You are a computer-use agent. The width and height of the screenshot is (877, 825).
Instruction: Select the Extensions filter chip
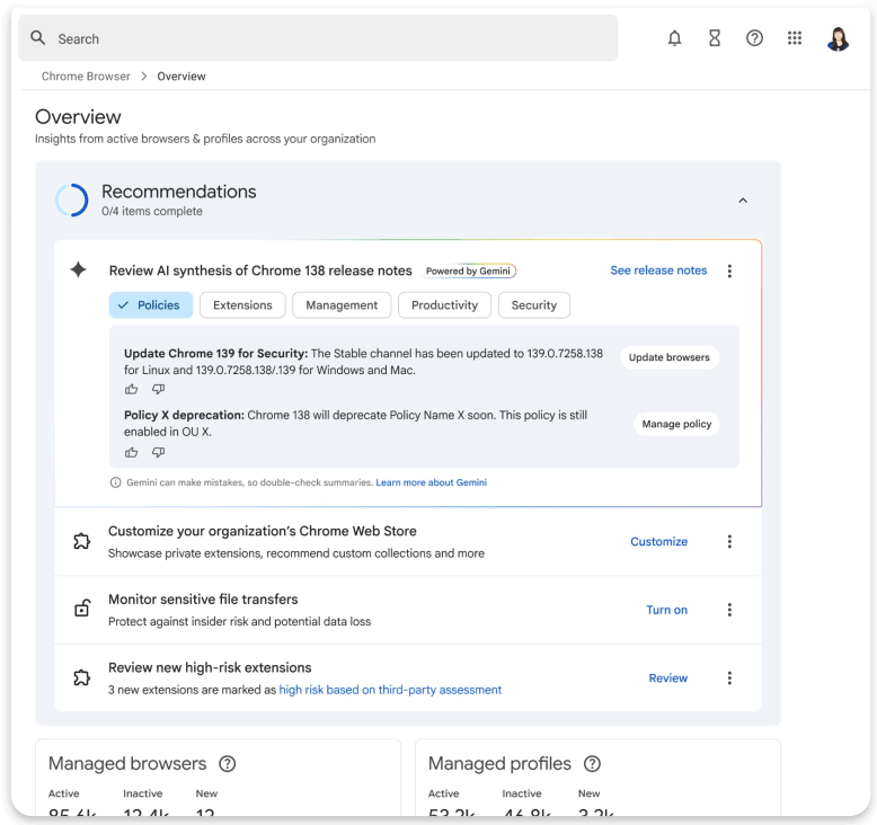(x=242, y=305)
